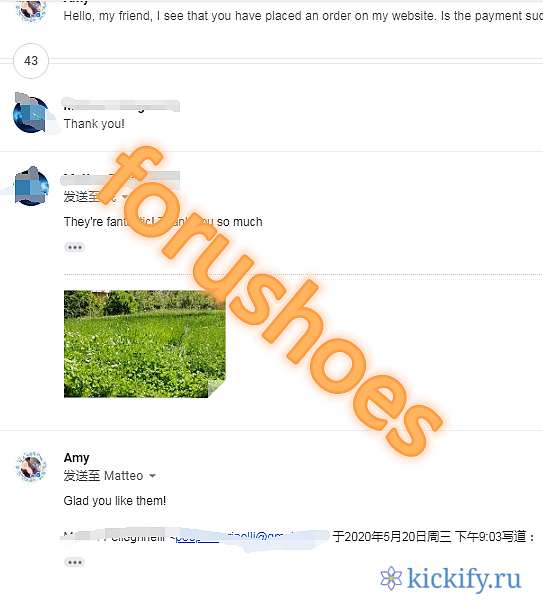Expand the 43 collapsed messages bubble
Image resolution: width=543 pixels, height=607 pixels.
point(31,61)
